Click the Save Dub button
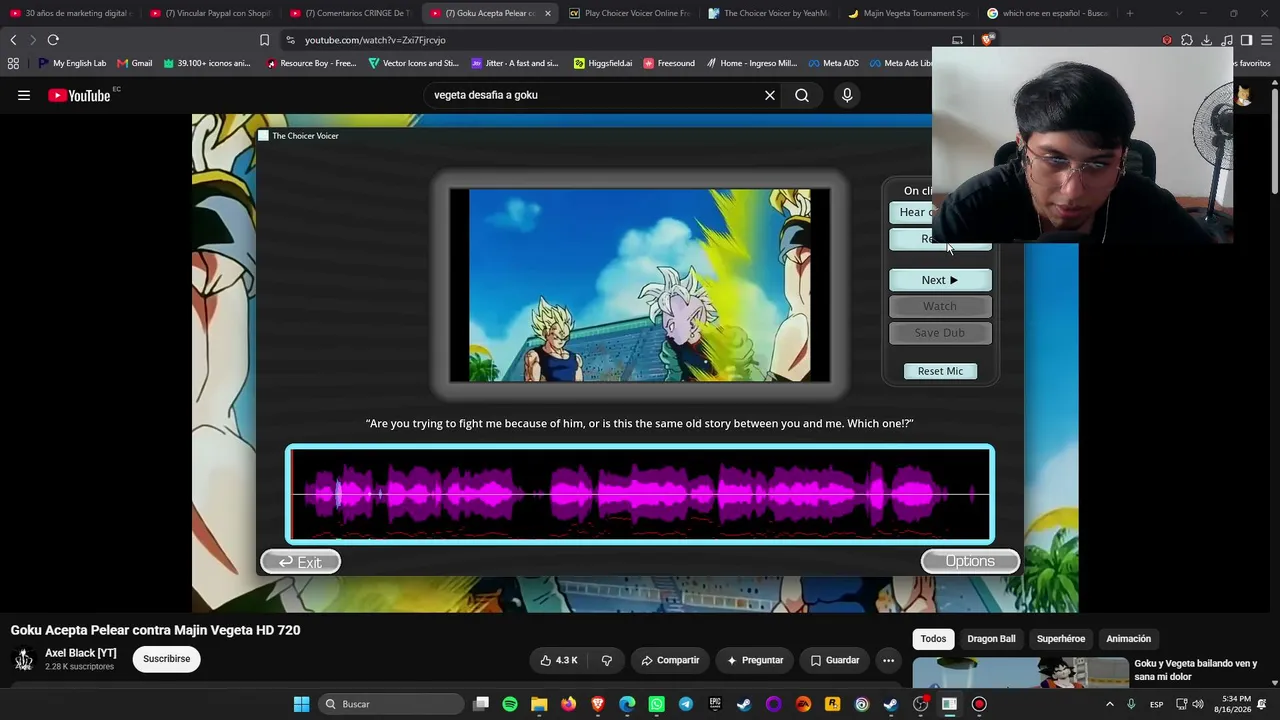 (x=940, y=333)
